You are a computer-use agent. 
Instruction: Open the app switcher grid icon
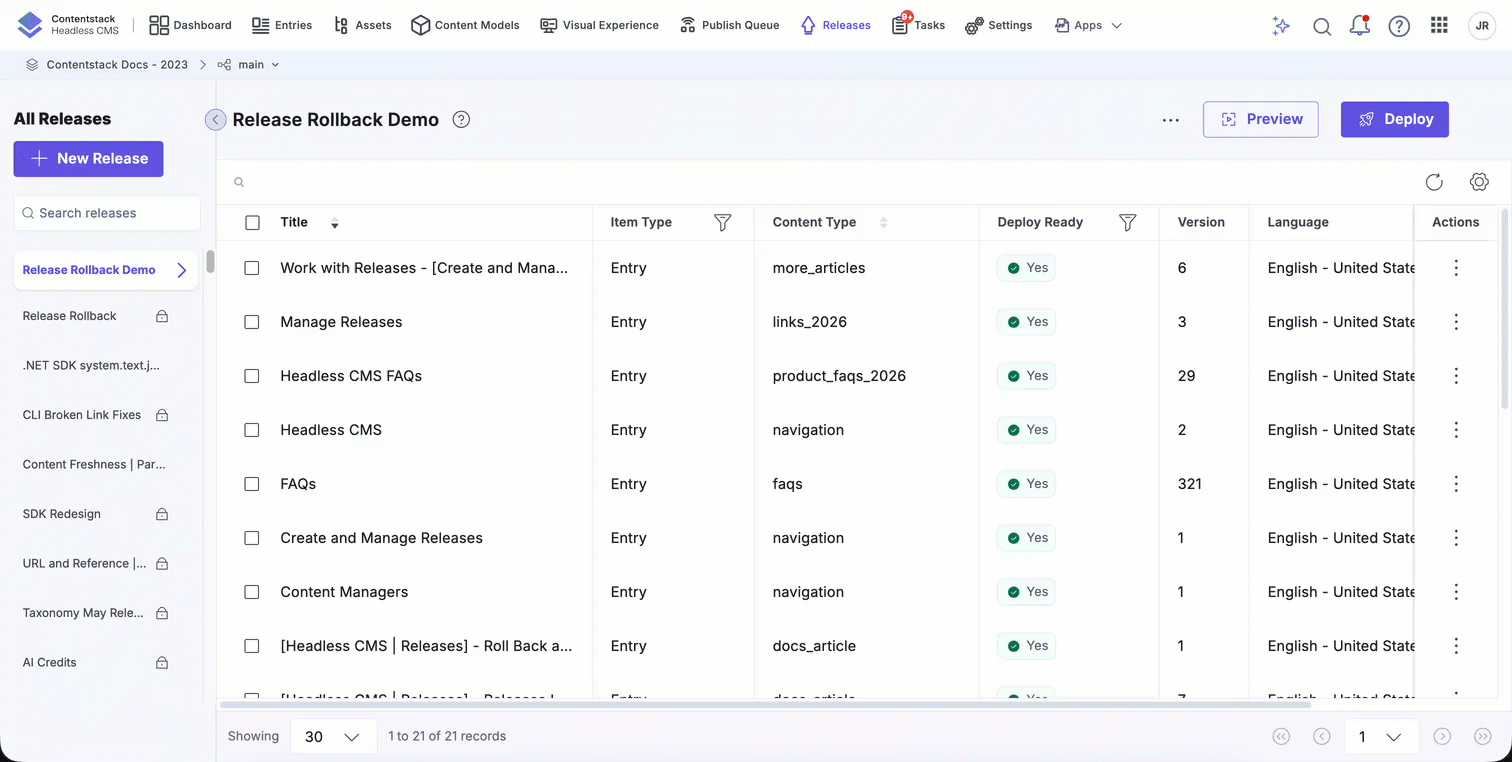(1439, 26)
